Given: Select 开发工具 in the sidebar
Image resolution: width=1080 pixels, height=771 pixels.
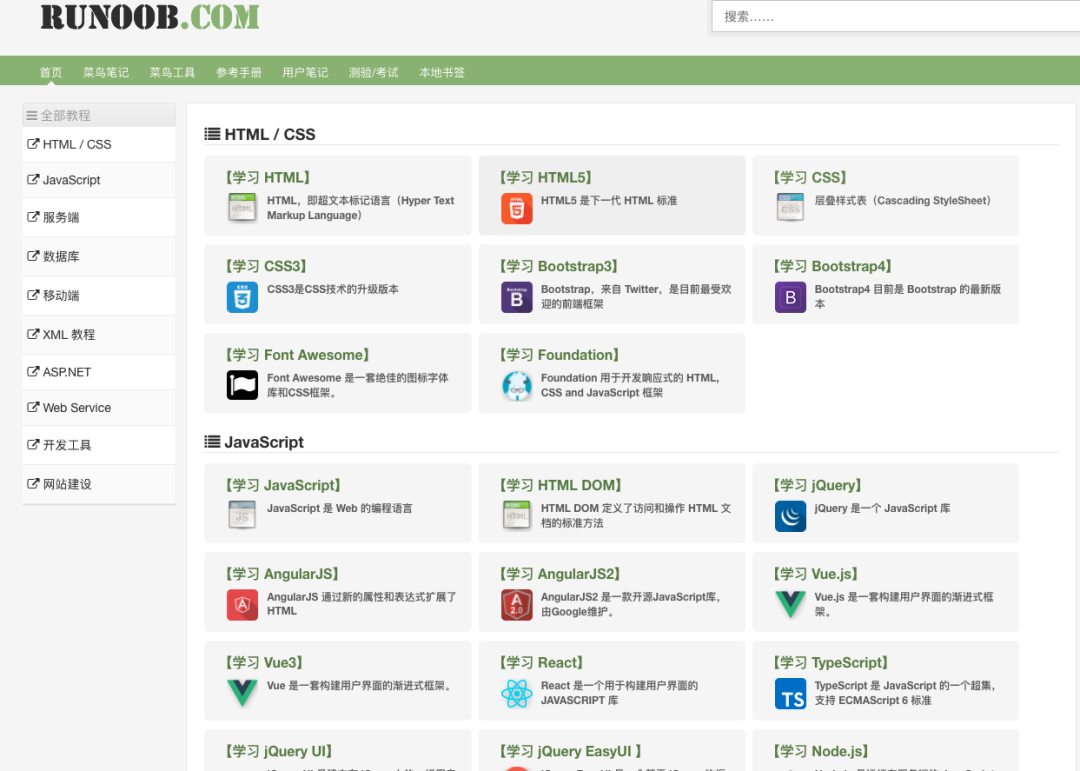Looking at the screenshot, I should point(98,445).
